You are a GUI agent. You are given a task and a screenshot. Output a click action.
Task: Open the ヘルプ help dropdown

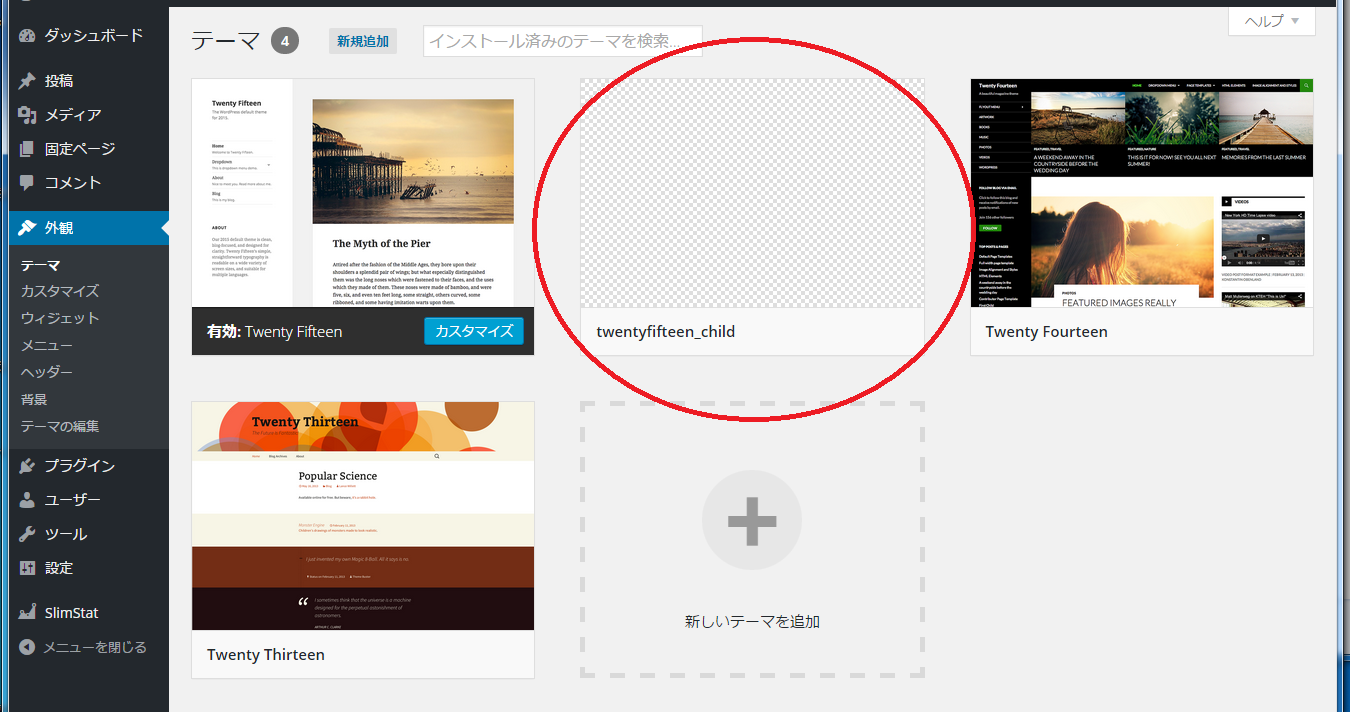[x=1271, y=21]
